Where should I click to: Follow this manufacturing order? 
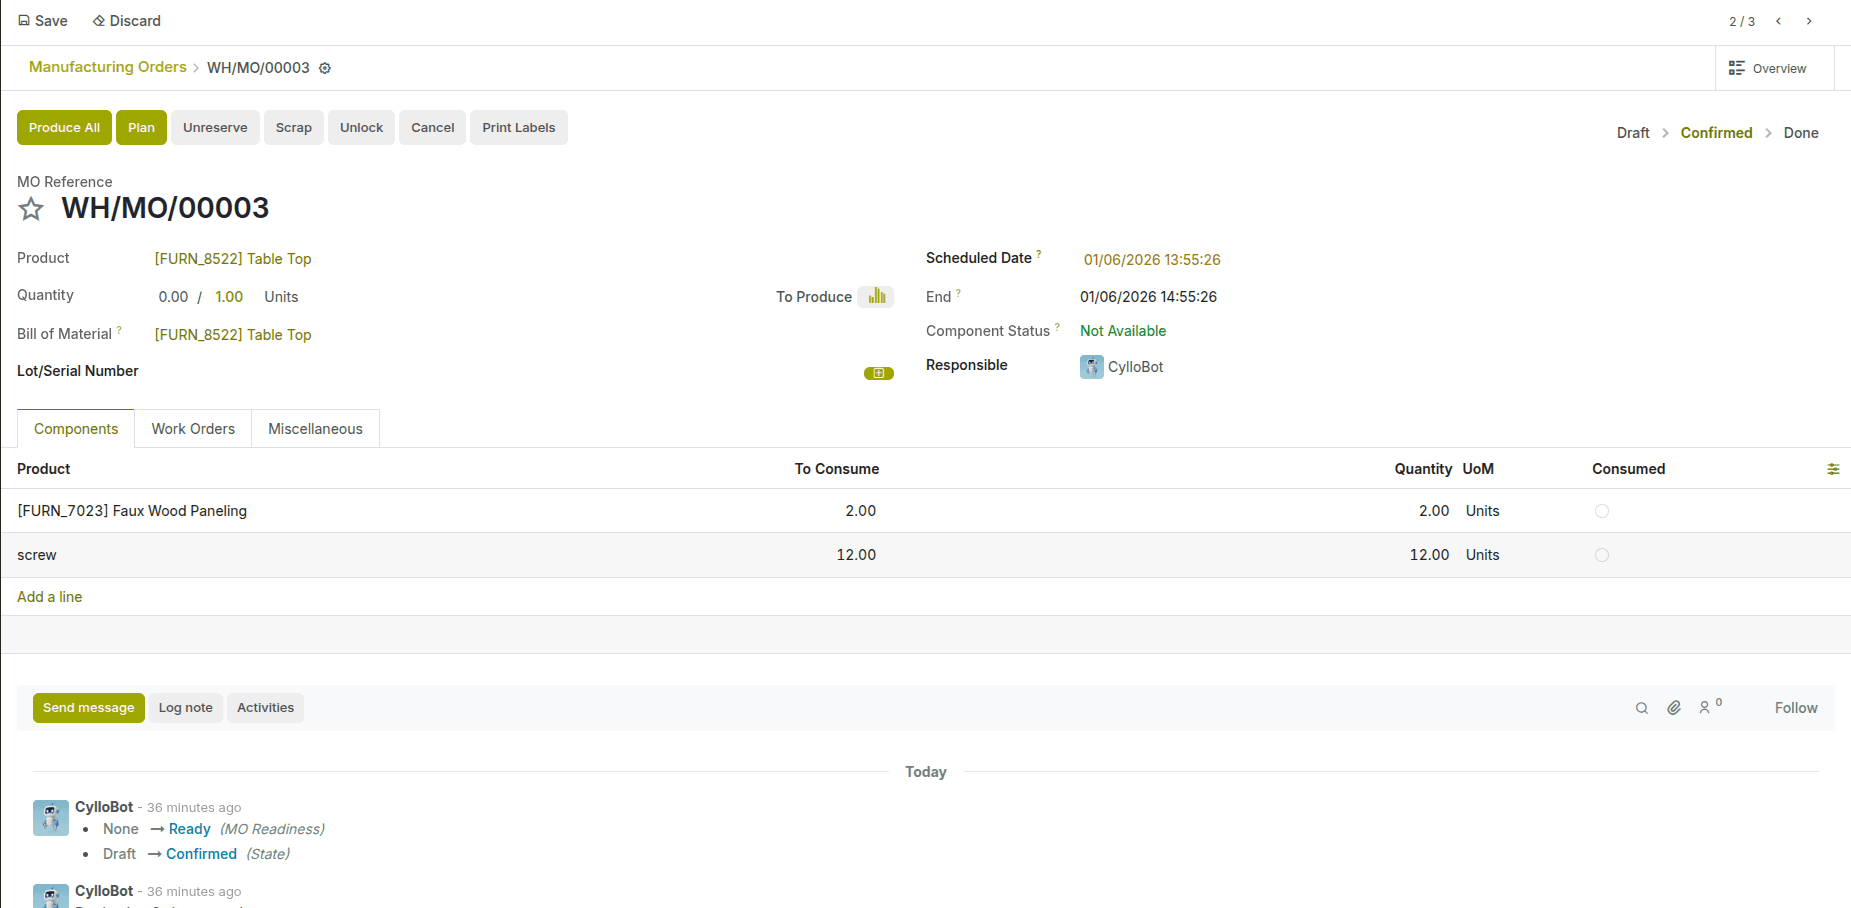(1795, 707)
